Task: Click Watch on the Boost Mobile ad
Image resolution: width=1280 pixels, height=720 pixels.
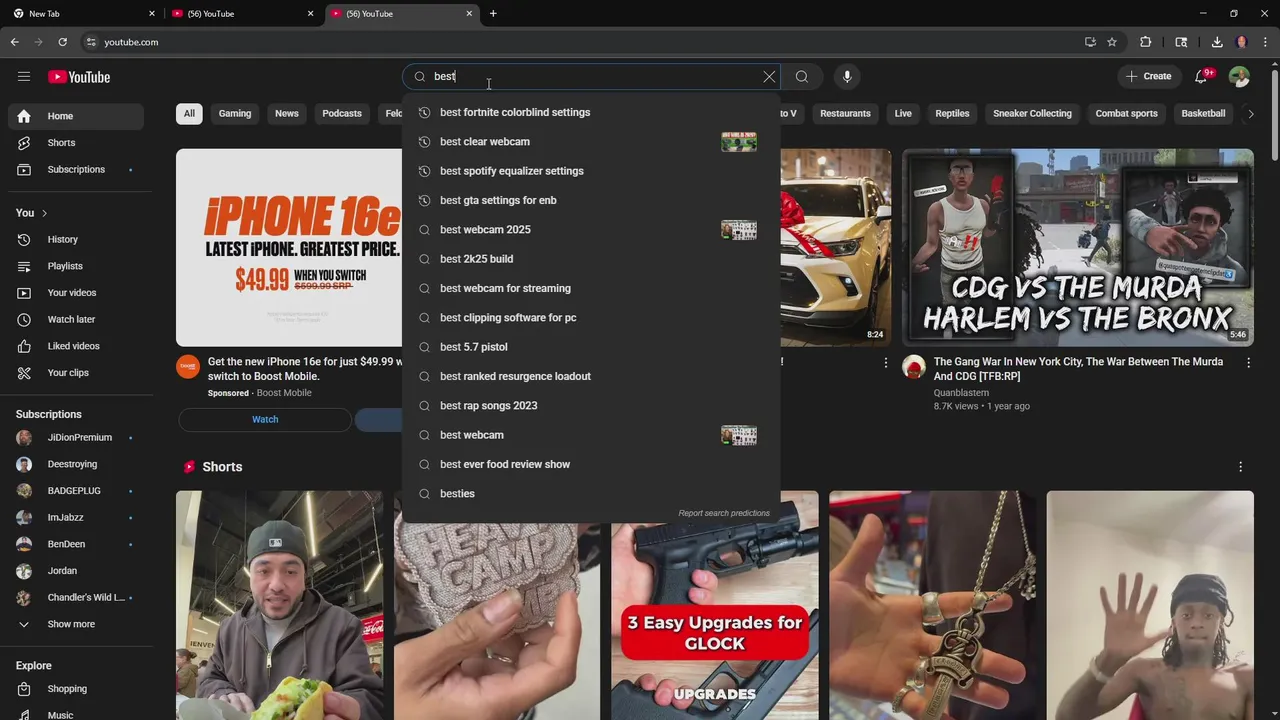Action: pos(265,419)
